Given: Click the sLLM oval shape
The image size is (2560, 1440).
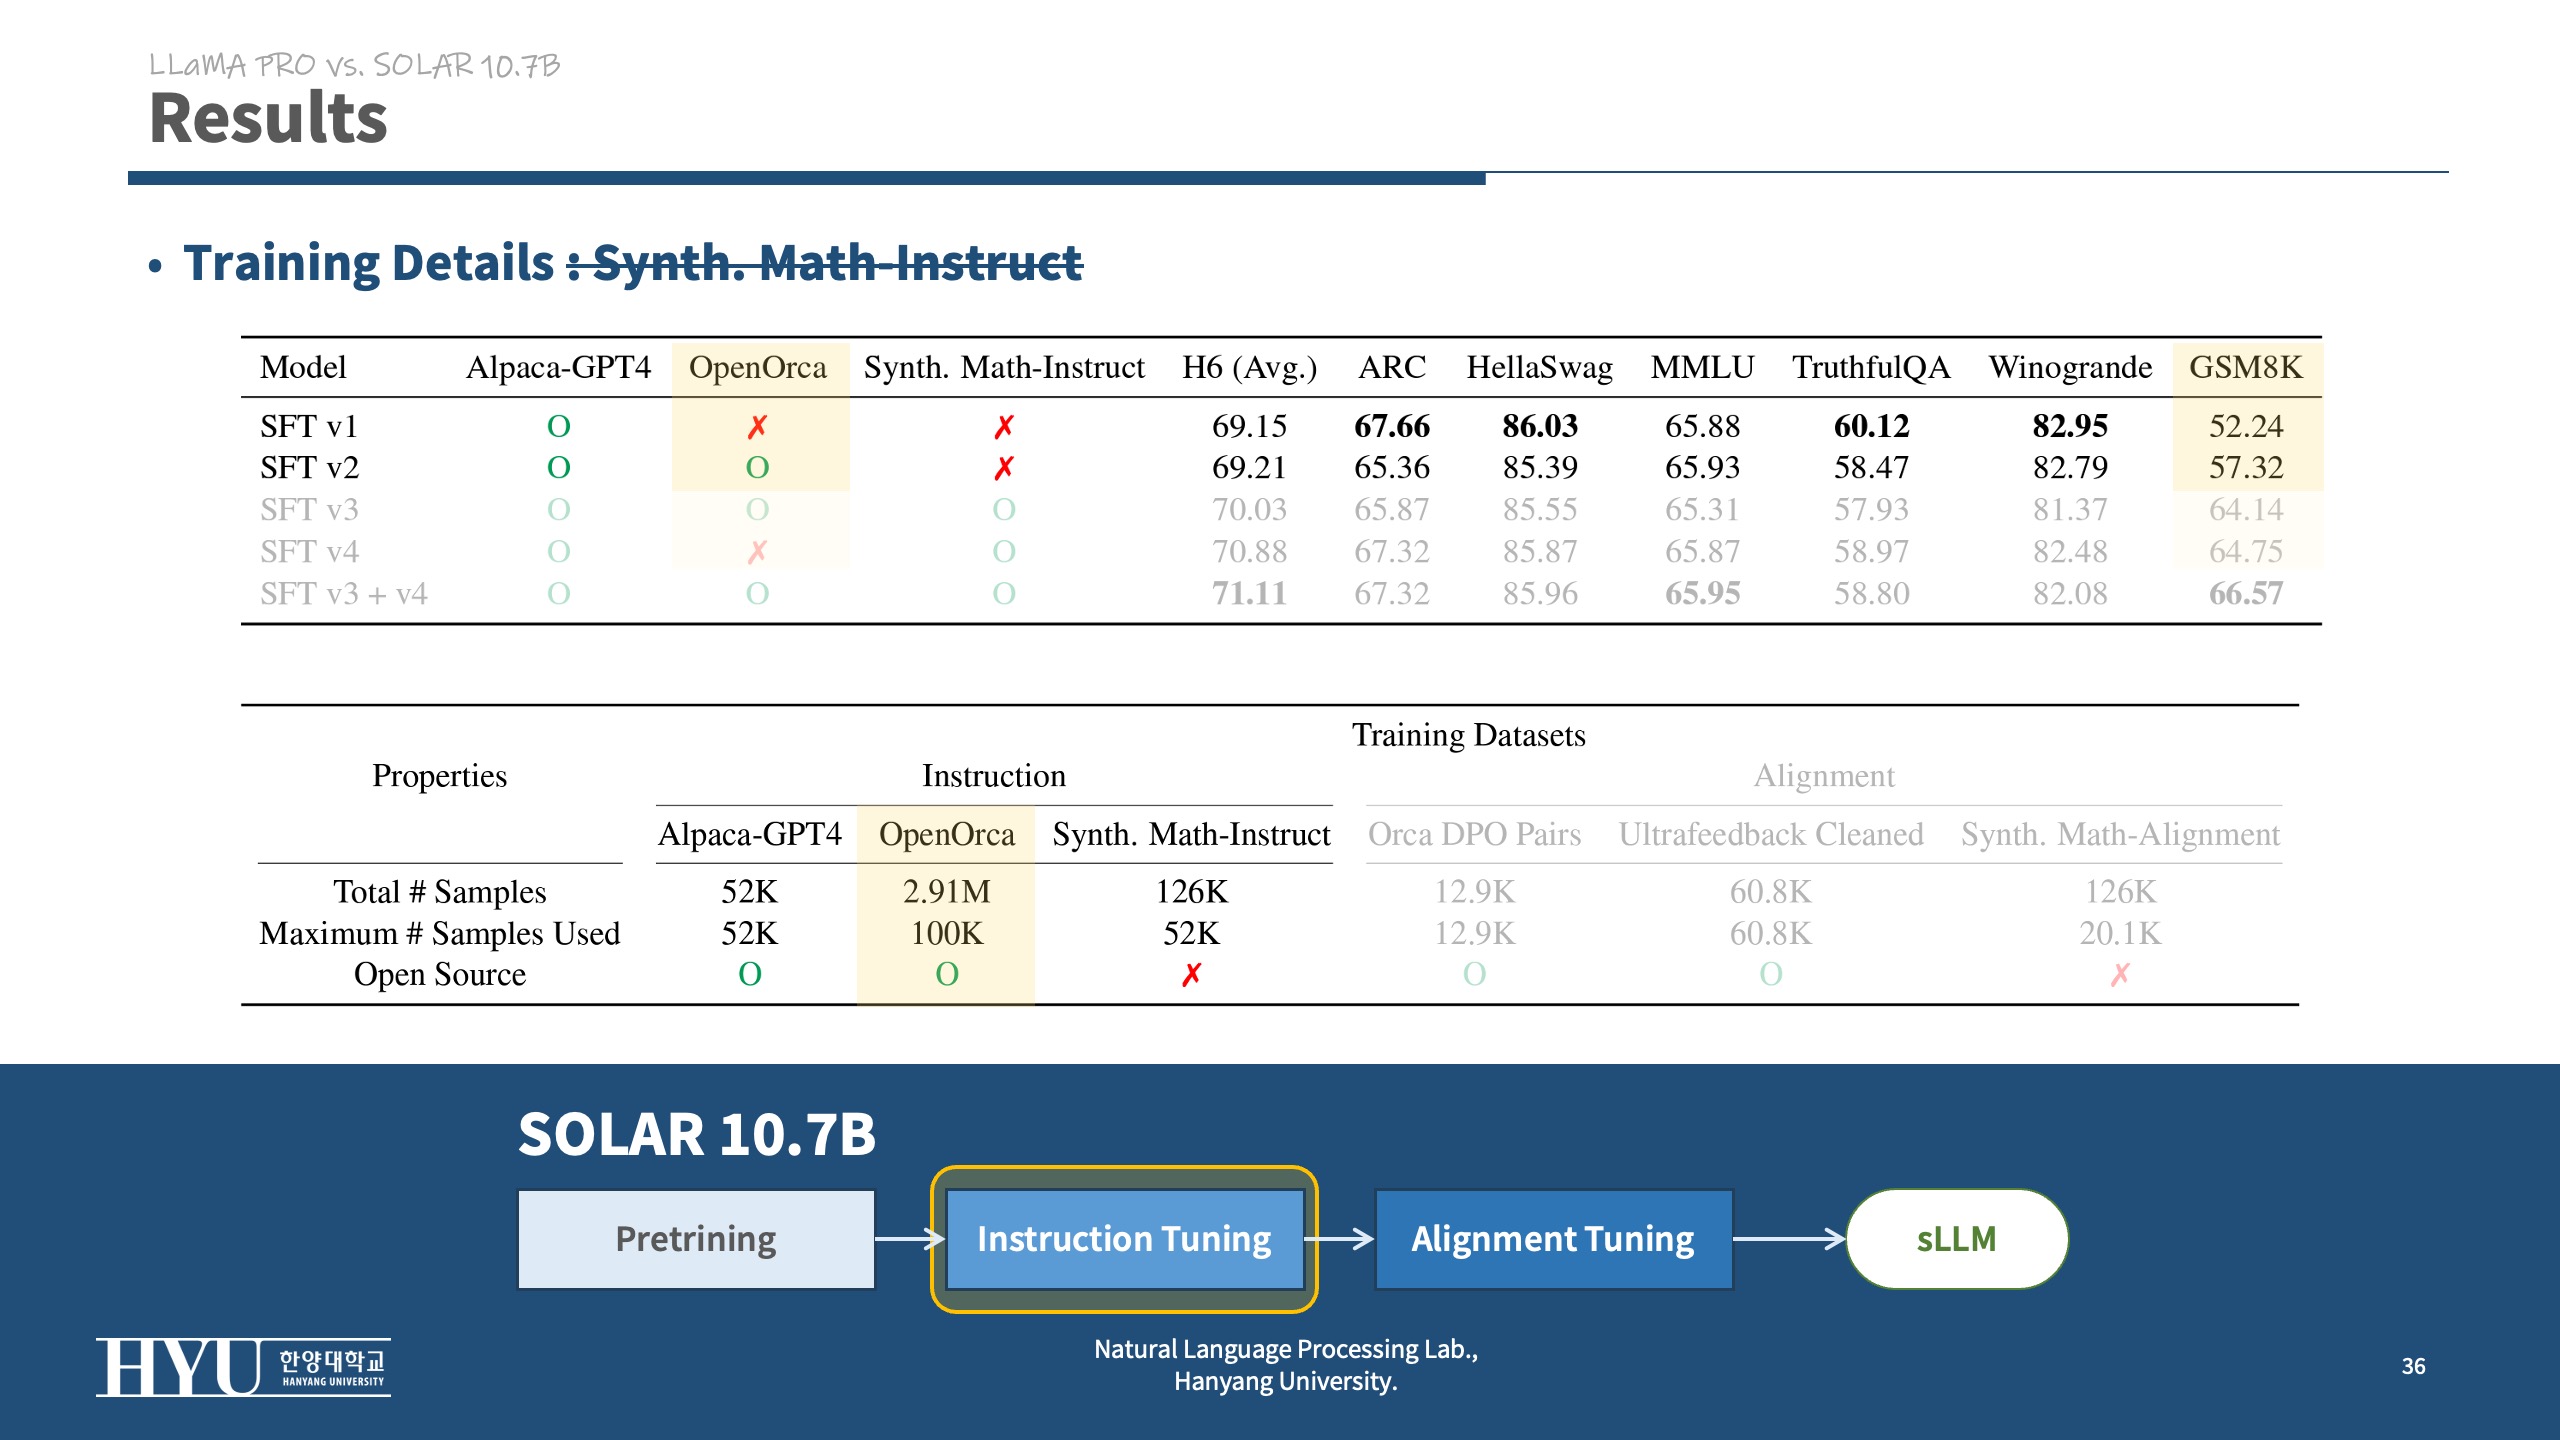Looking at the screenshot, I should click(x=1956, y=1239).
